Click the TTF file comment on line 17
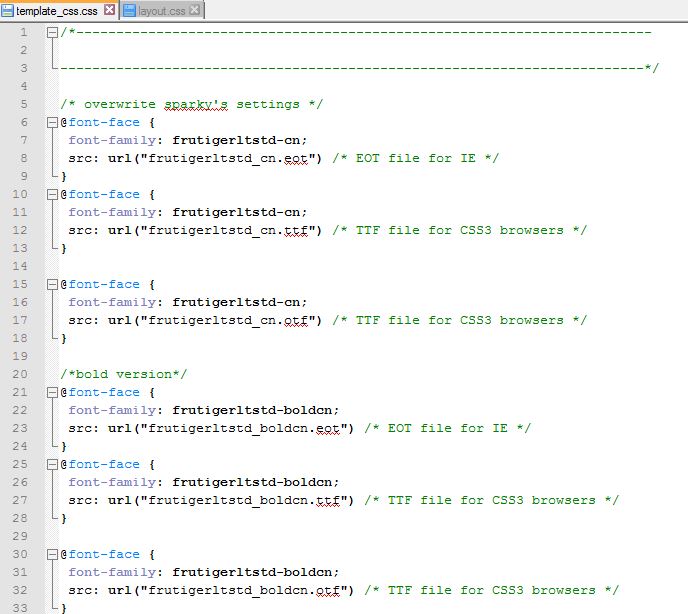The image size is (688, 614). point(459,320)
